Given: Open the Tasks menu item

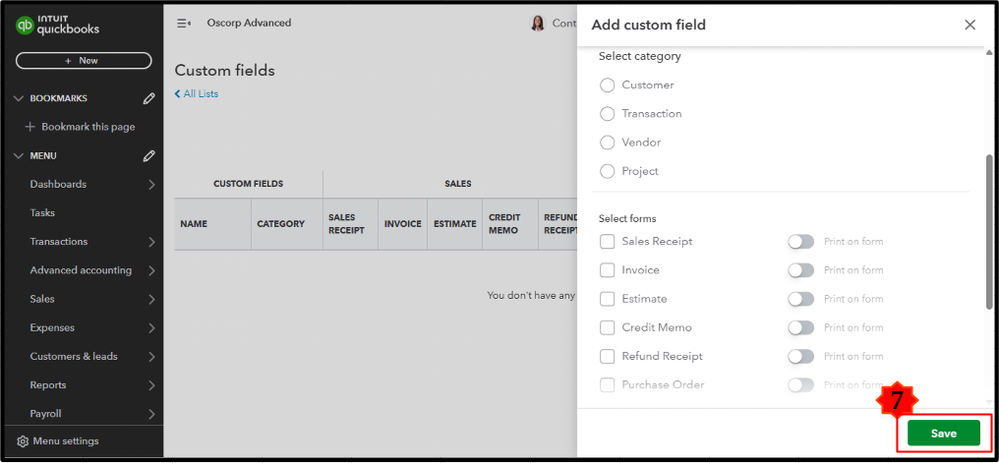Looking at the screenshot, I should click(x=42, y=213).
